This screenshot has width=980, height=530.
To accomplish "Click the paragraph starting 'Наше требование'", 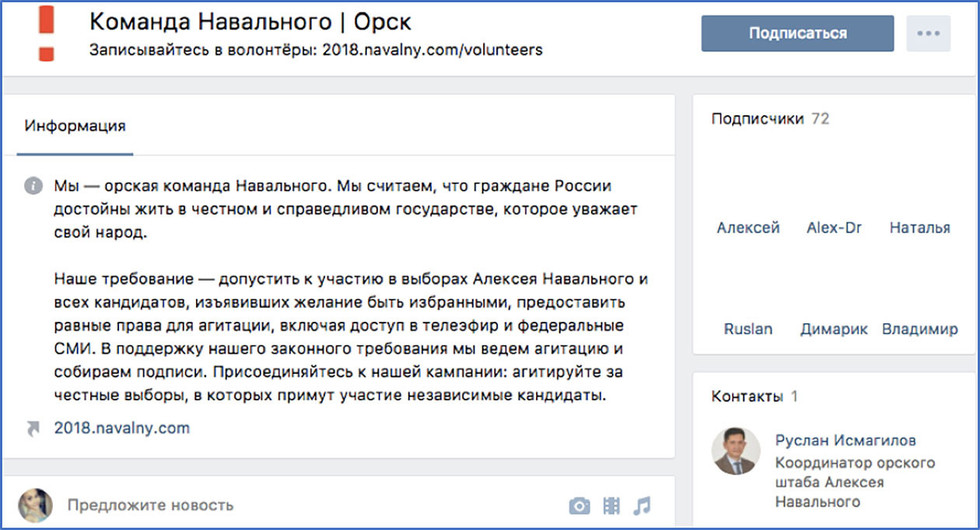I will (x=351, y=337).
